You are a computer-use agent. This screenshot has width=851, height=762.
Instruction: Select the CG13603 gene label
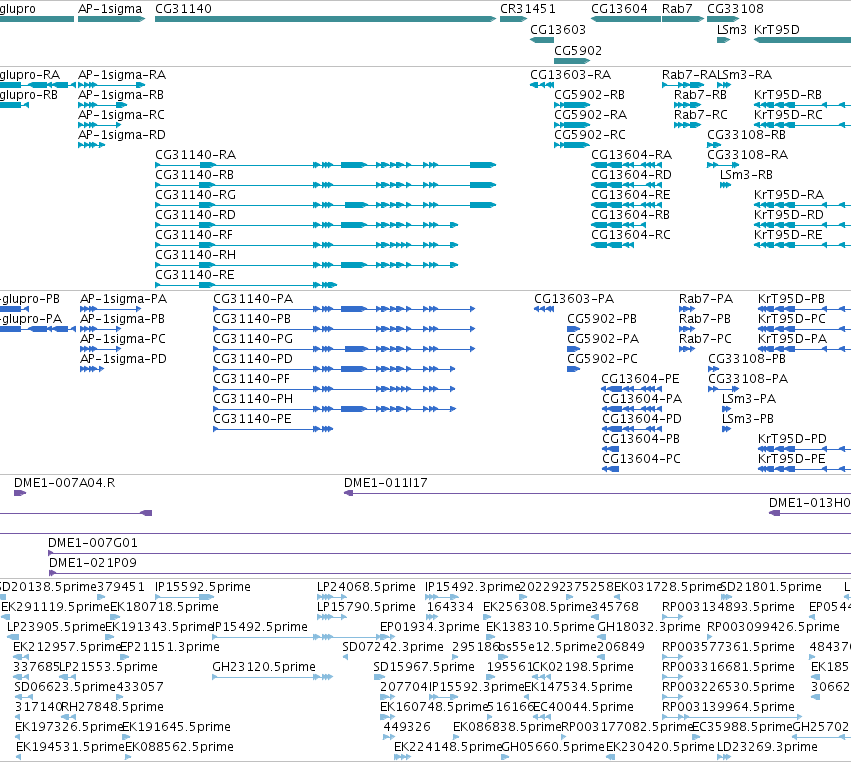point(558,29)
